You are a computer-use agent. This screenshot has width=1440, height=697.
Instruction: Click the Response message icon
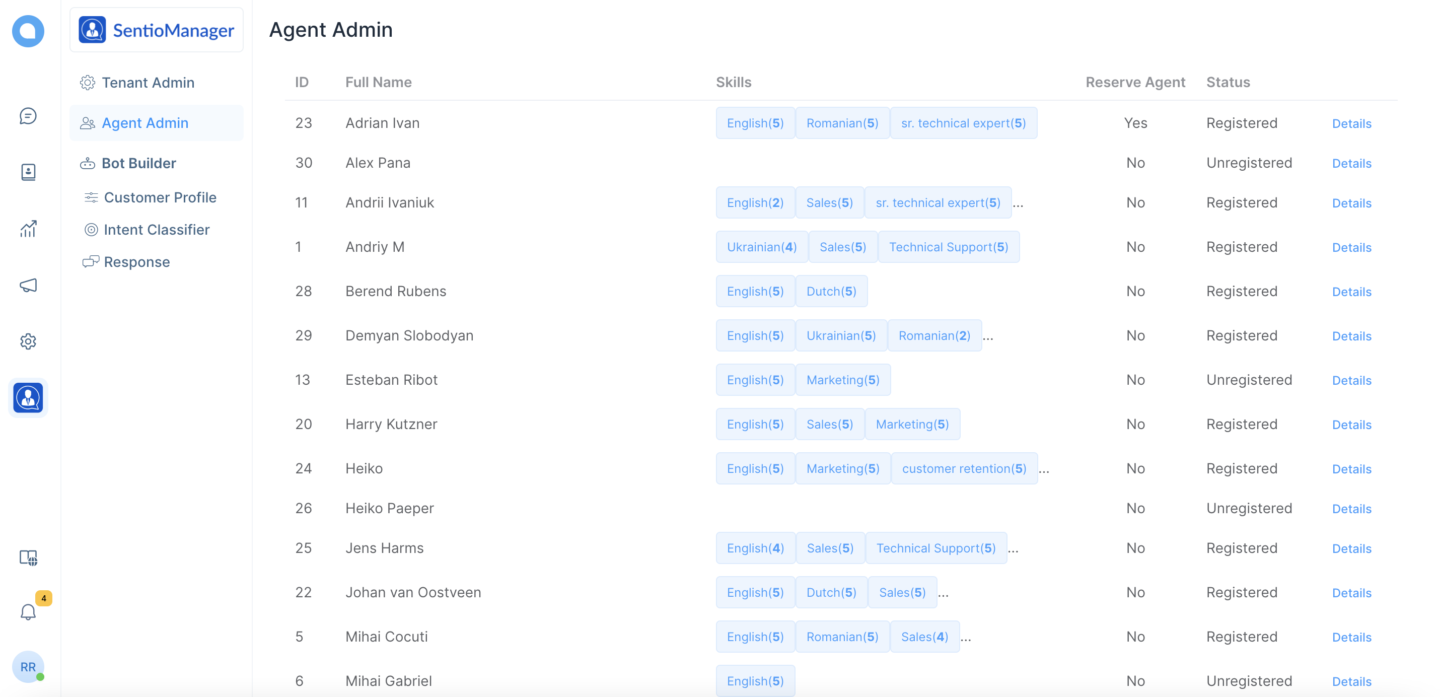[x=90, y=262]
